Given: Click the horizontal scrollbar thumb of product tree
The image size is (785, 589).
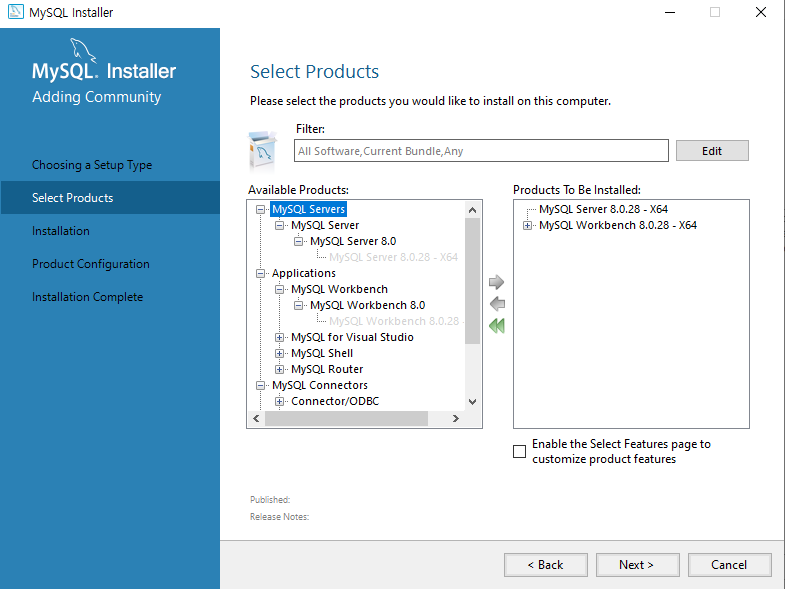Looking at the screenshot, I should (346, 418).
